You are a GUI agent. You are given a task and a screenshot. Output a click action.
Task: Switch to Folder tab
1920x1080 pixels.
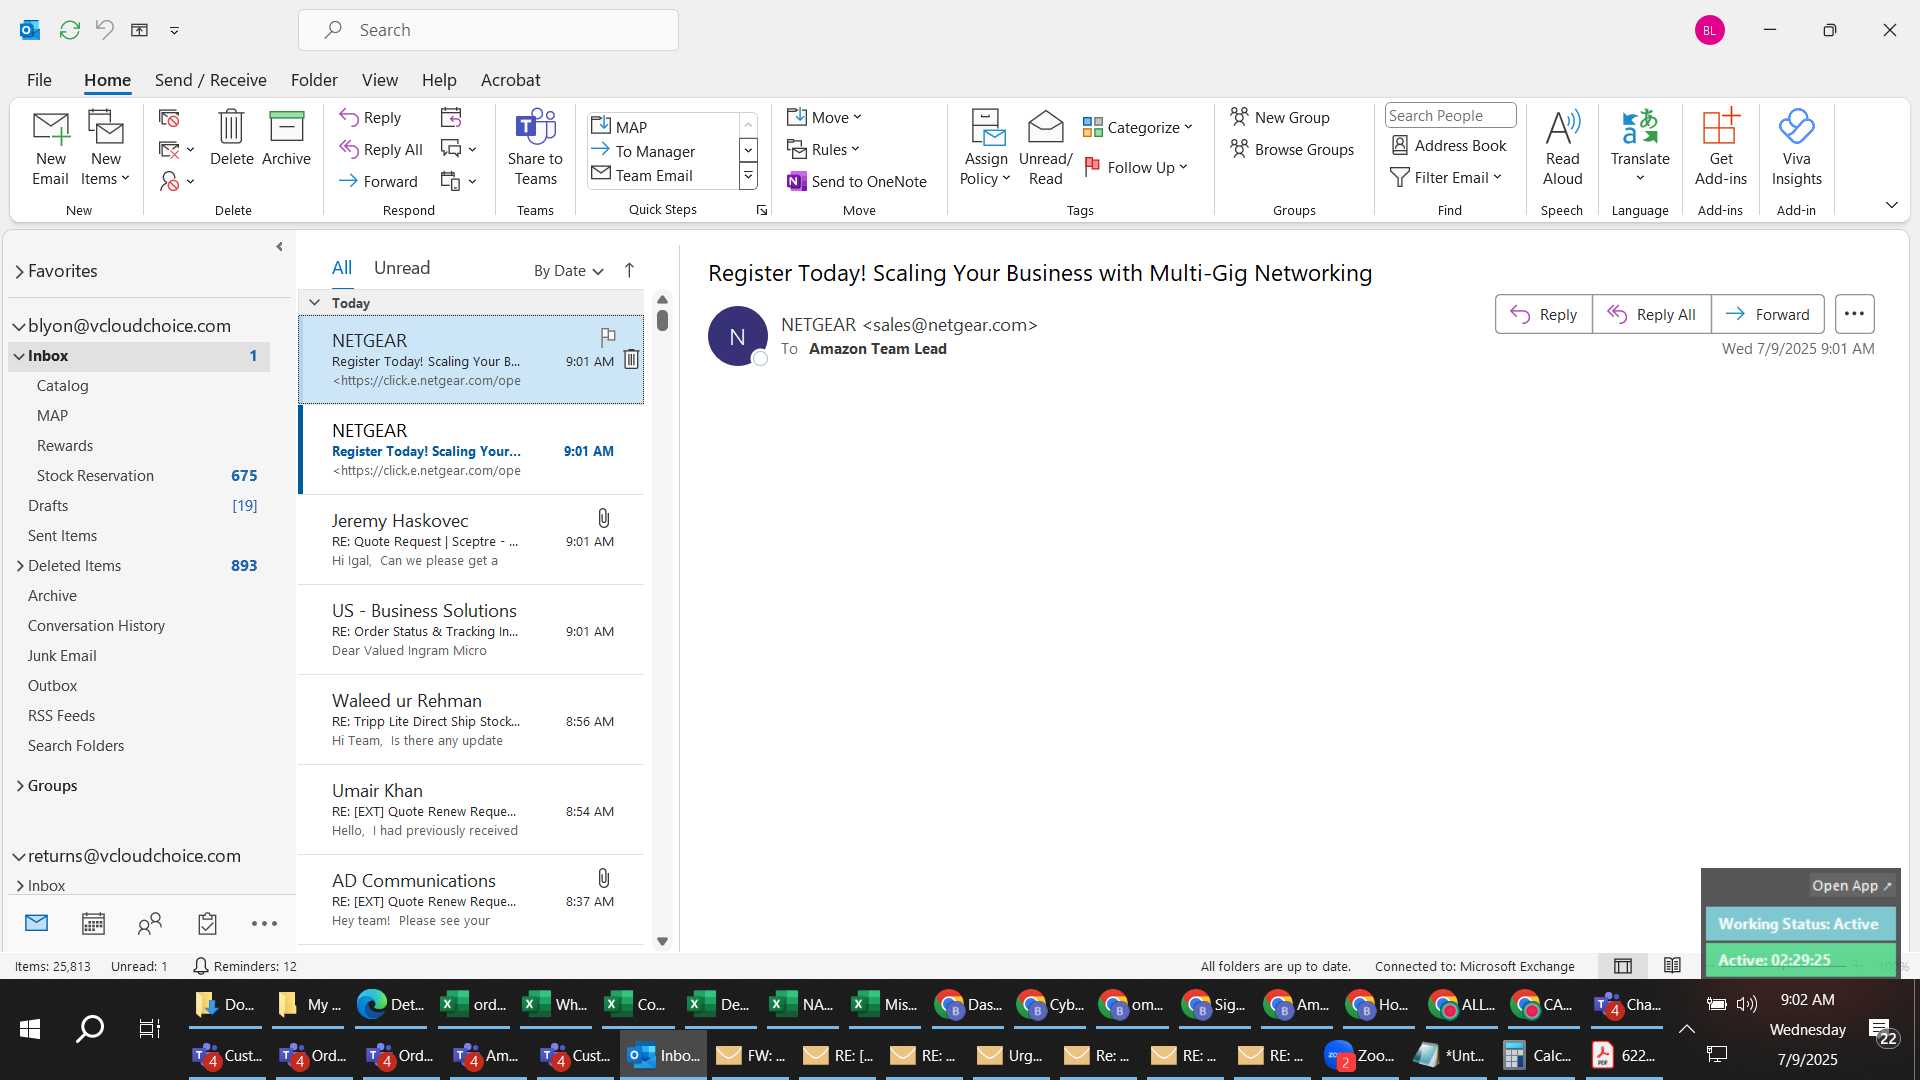click(314, 80)
